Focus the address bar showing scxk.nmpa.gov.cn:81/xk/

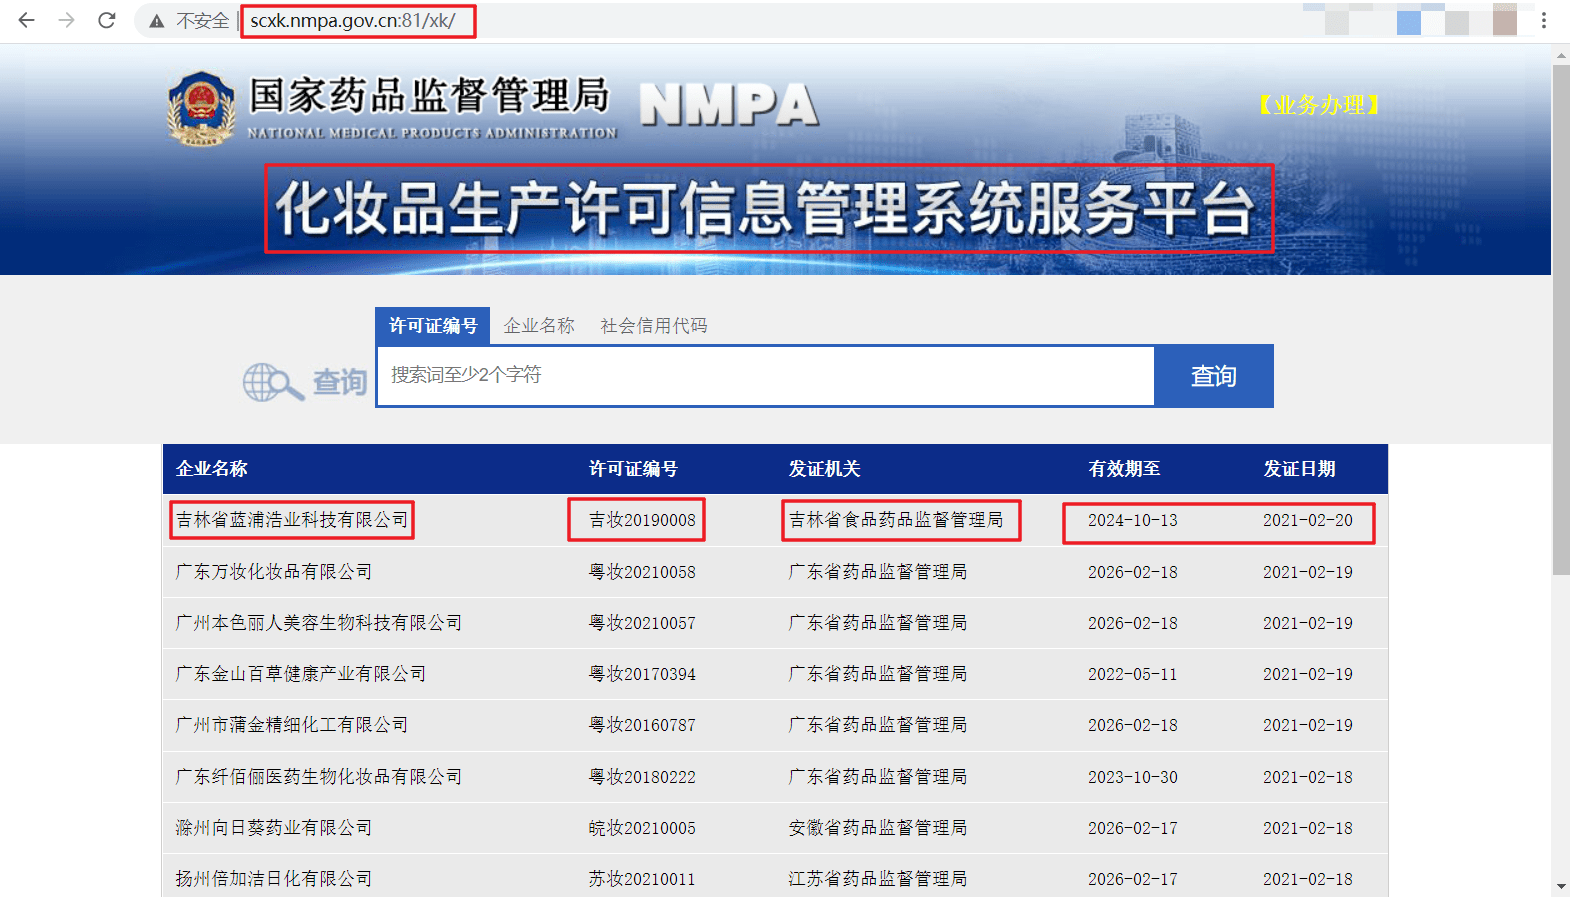pyautogui.click(x=353, y=21)
